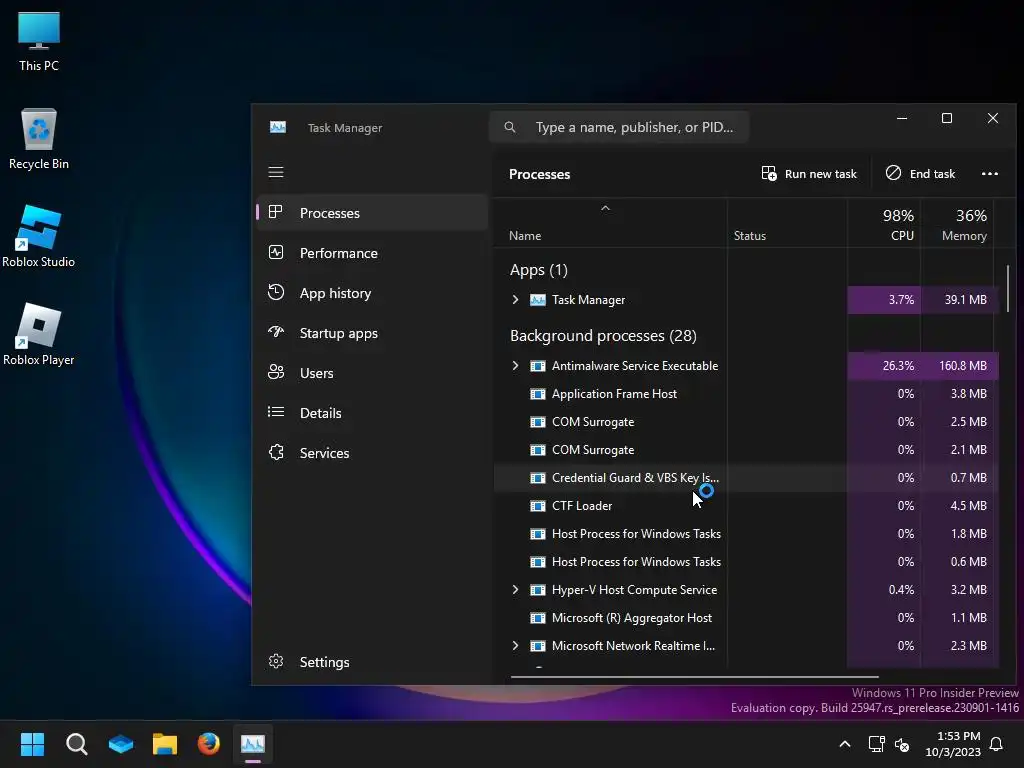Focus the name, publisher, or PID search box
This screenshot has width=1024, height=768.
pos(618,127)
